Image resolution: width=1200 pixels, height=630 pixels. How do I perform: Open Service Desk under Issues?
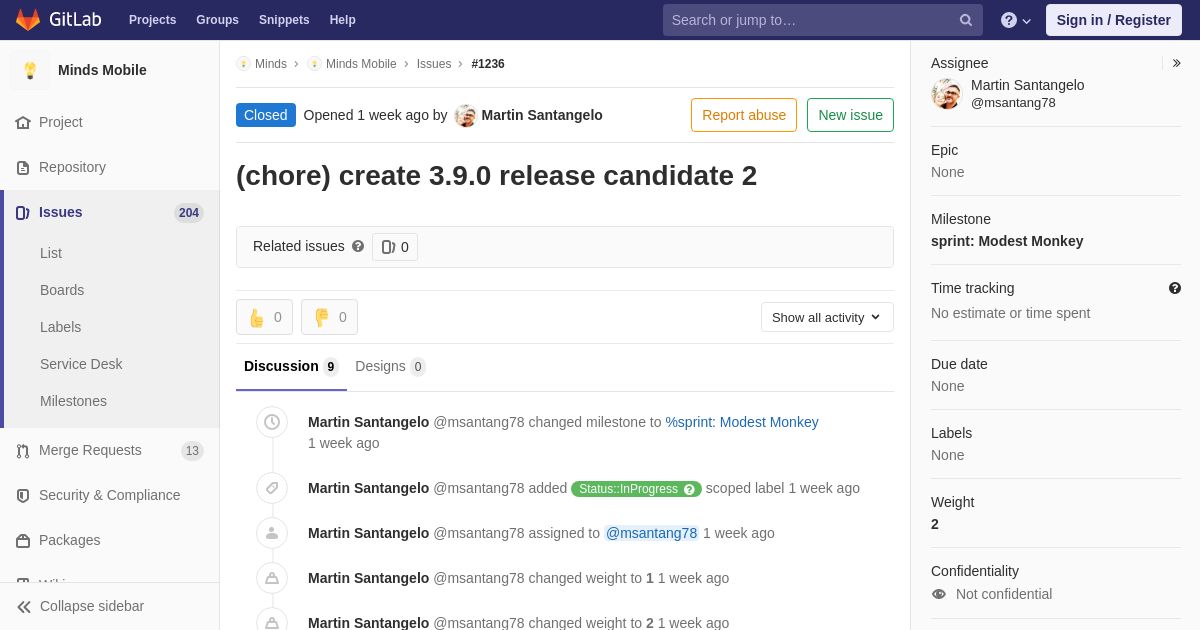(81, 364)
